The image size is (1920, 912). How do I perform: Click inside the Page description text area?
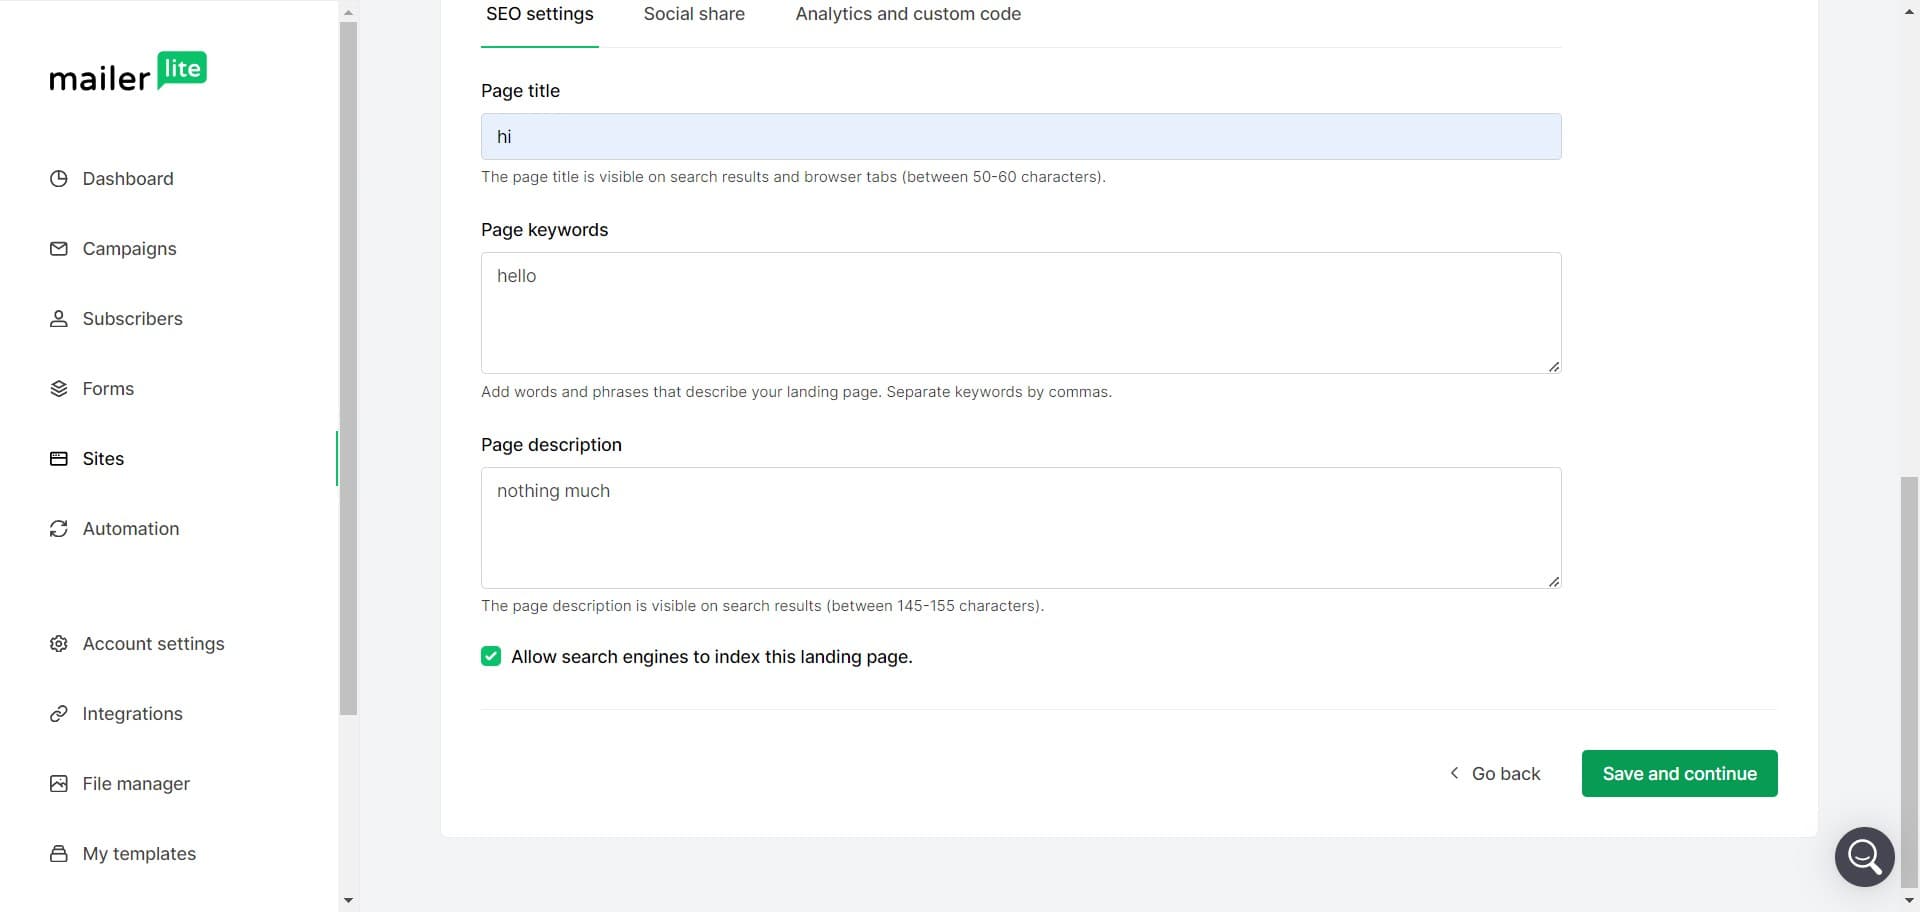point(1020,528)
